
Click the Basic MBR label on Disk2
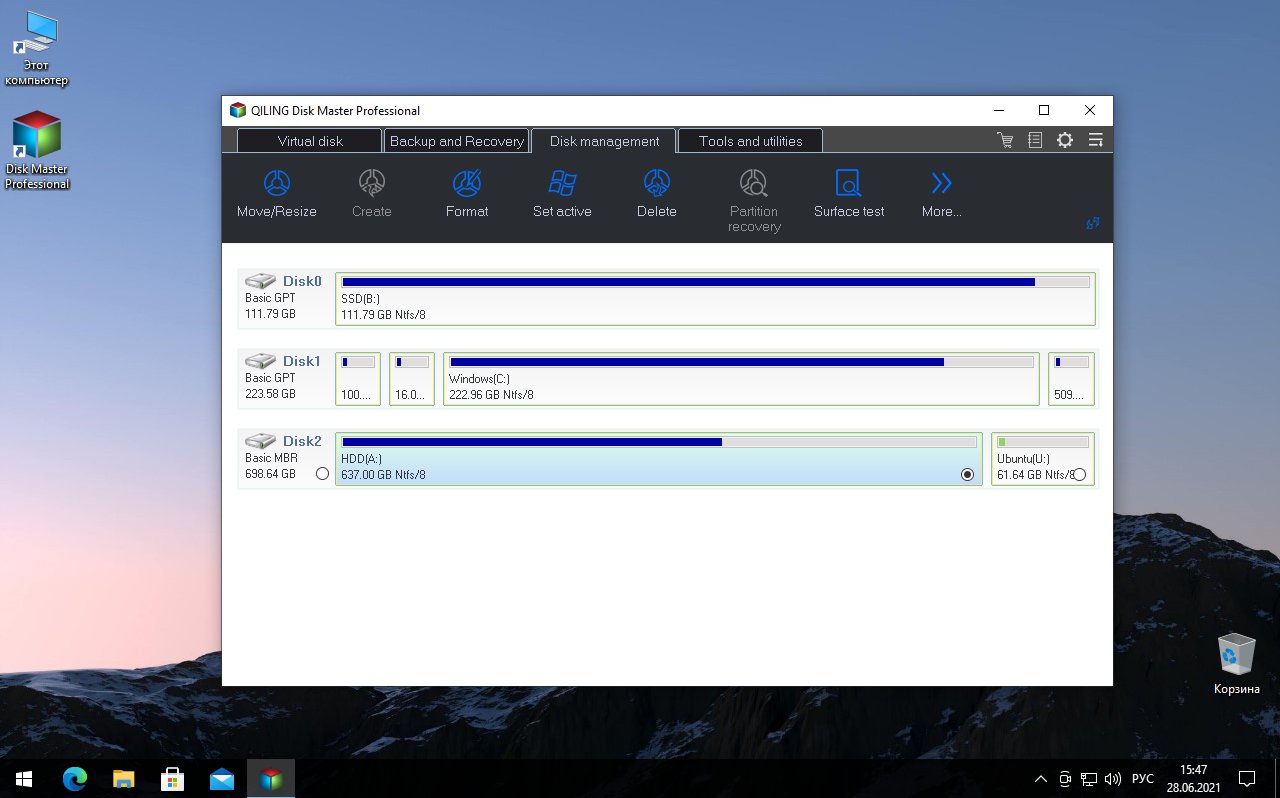272,458
